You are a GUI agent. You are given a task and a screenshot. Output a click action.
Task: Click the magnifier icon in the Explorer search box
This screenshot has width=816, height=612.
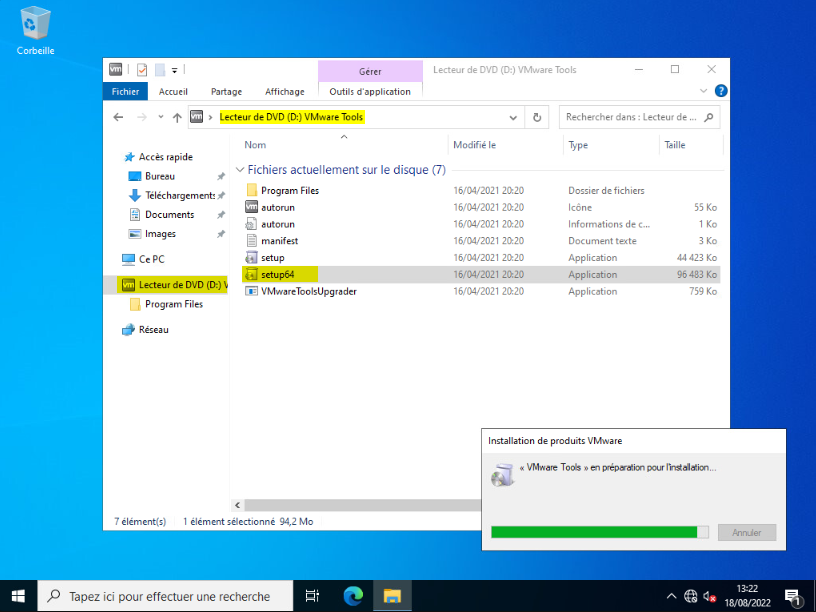[708, 117]
